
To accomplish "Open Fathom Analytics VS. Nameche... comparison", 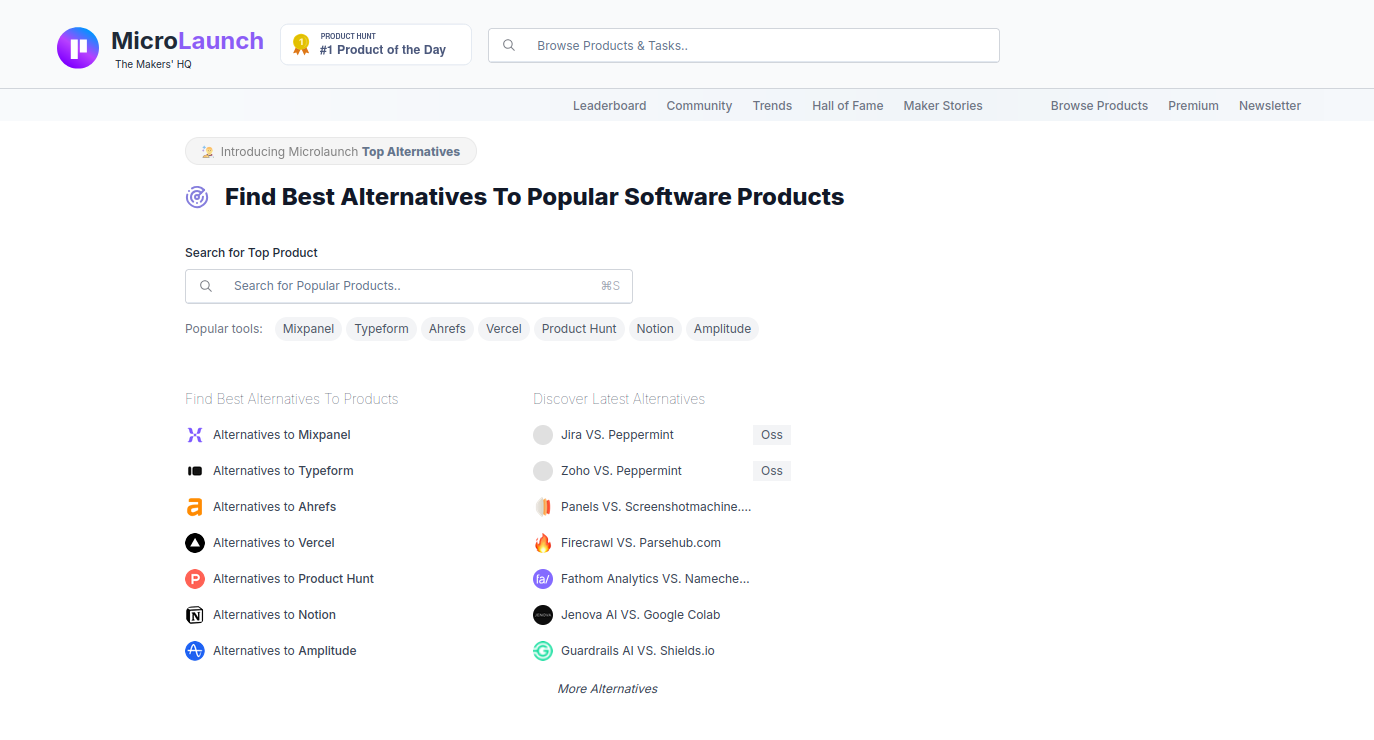I will tap(655, 579).
